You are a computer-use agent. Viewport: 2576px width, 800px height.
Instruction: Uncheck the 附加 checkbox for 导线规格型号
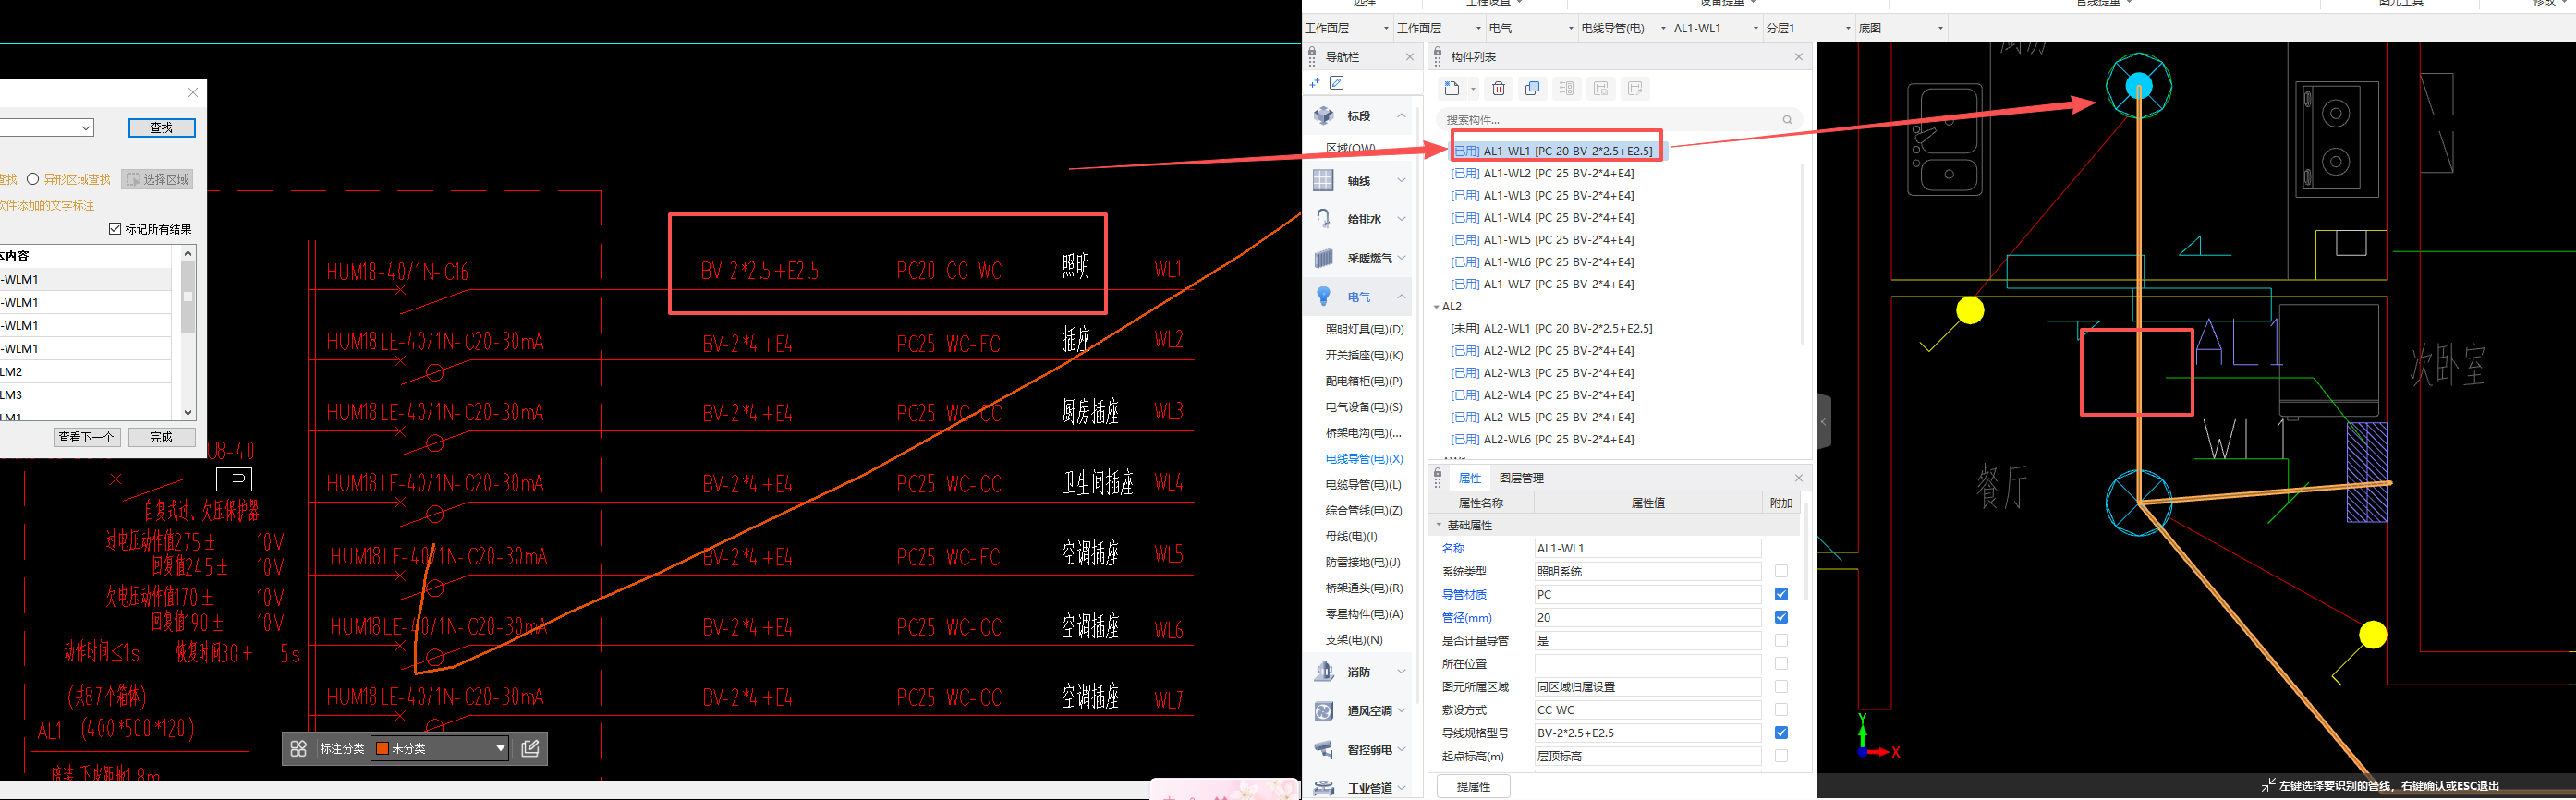coord(1781,733)
